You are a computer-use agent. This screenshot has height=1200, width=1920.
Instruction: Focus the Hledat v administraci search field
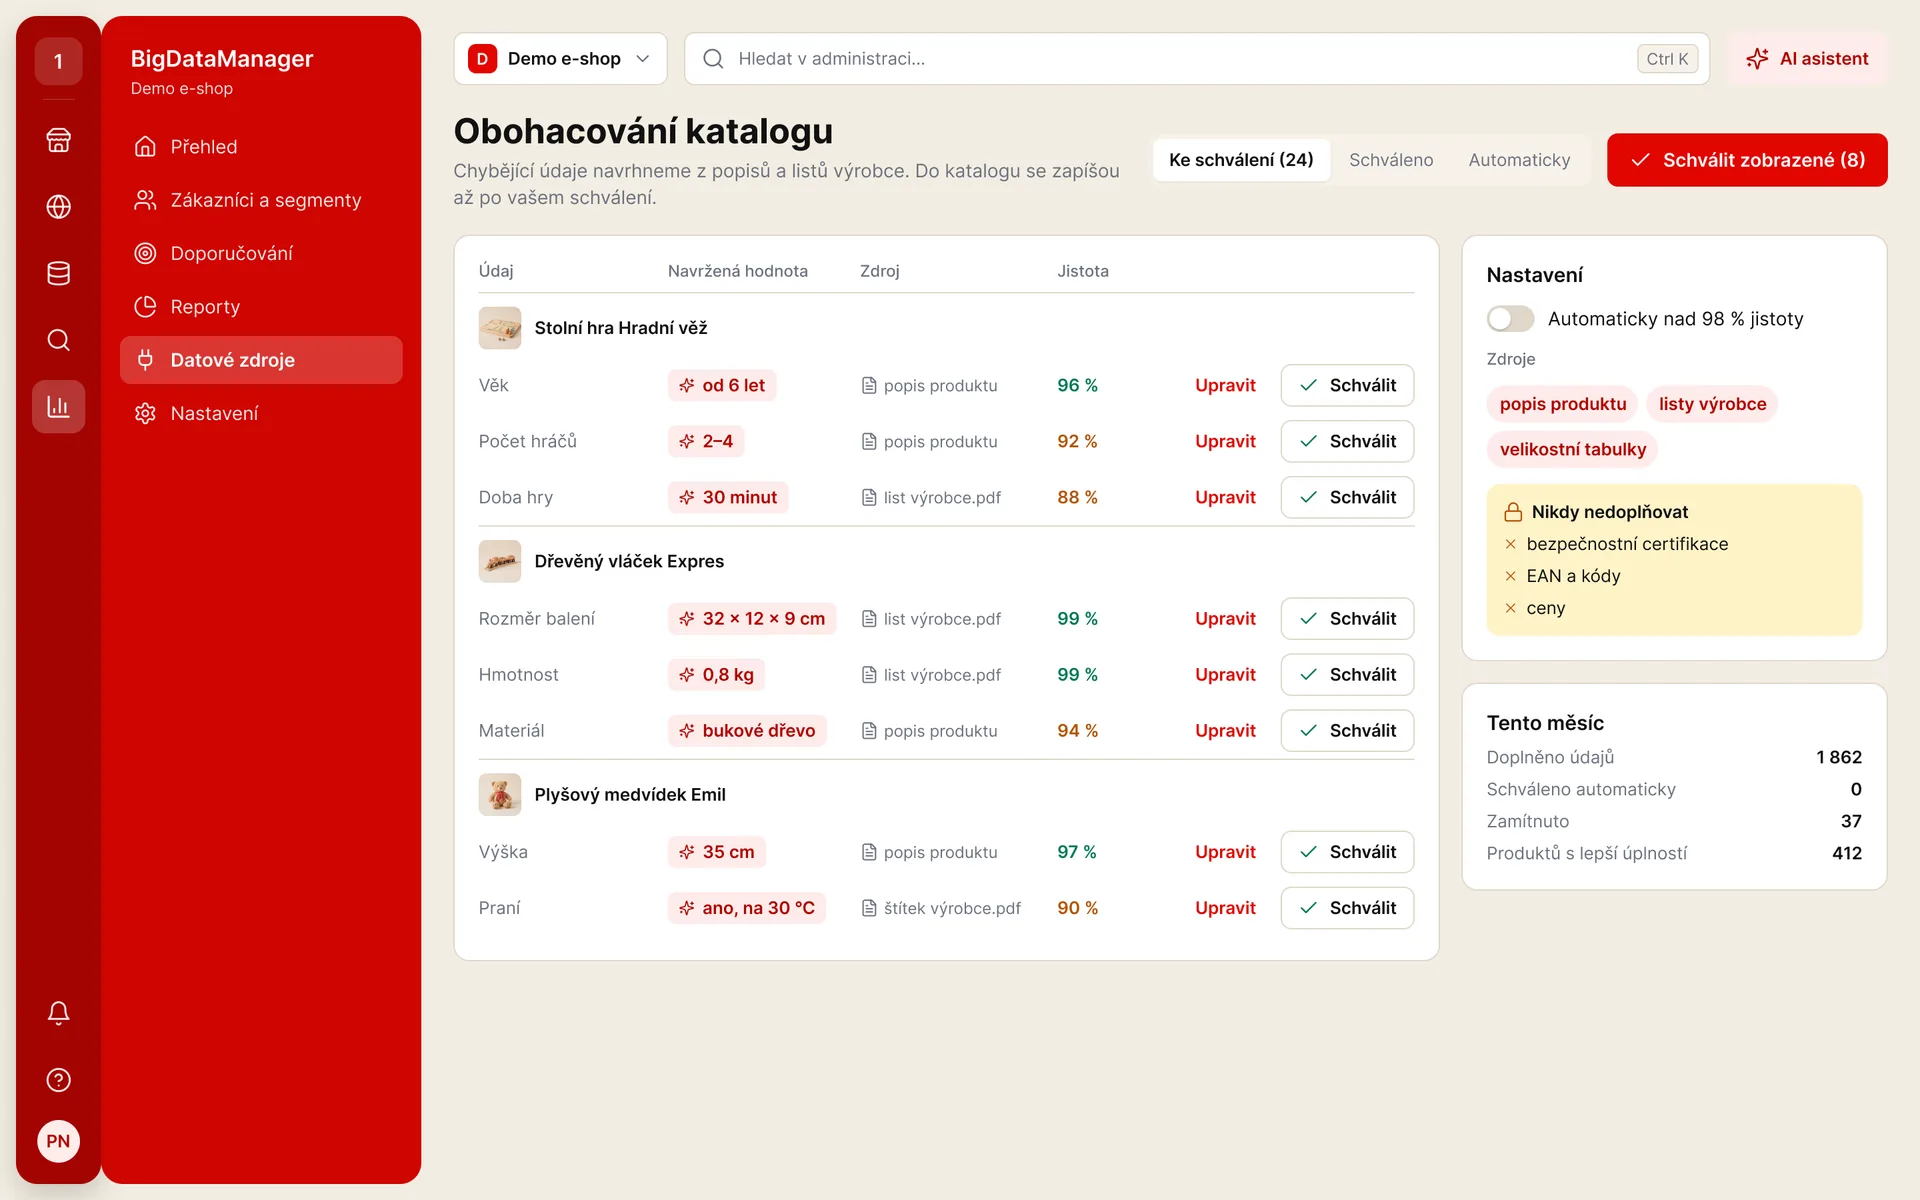click(x=1196, y=59)
